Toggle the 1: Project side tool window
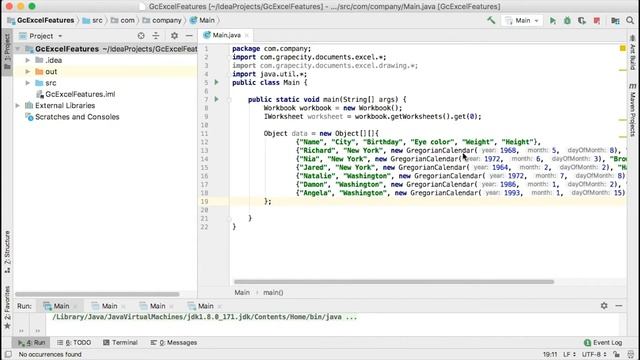Image resolution: width=640 pixels, height=360 pixels. coord(7,52)
